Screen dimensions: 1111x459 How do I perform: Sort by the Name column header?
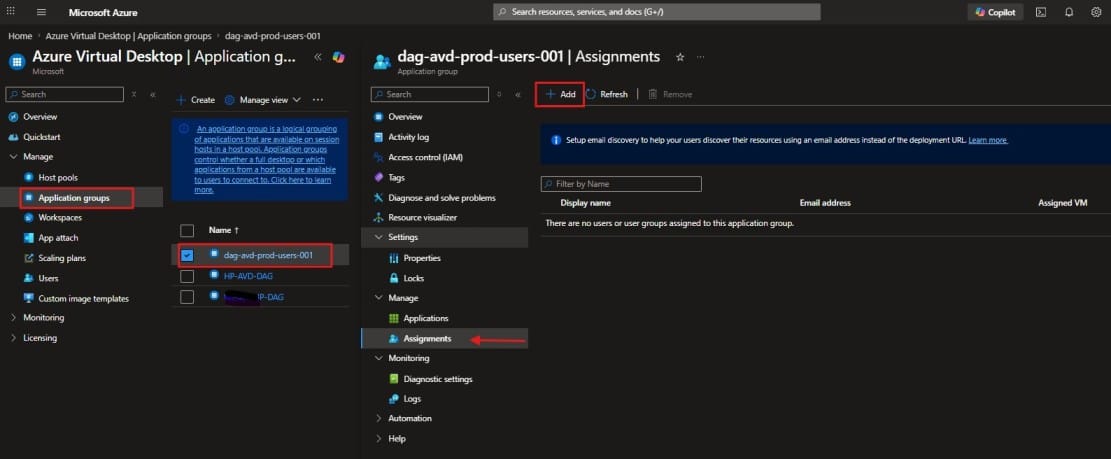[224, 231]
